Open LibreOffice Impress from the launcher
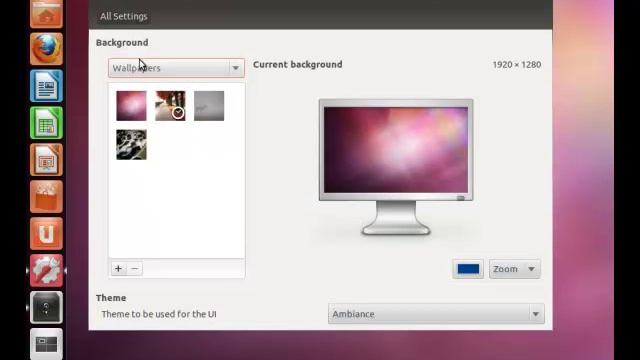Screen dimensions: 640x360 click(46, 160)
